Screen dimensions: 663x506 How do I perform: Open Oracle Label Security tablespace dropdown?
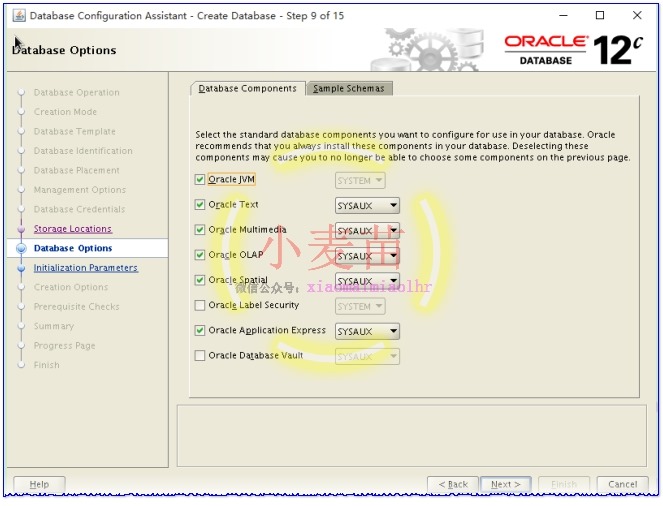[360, 306]
